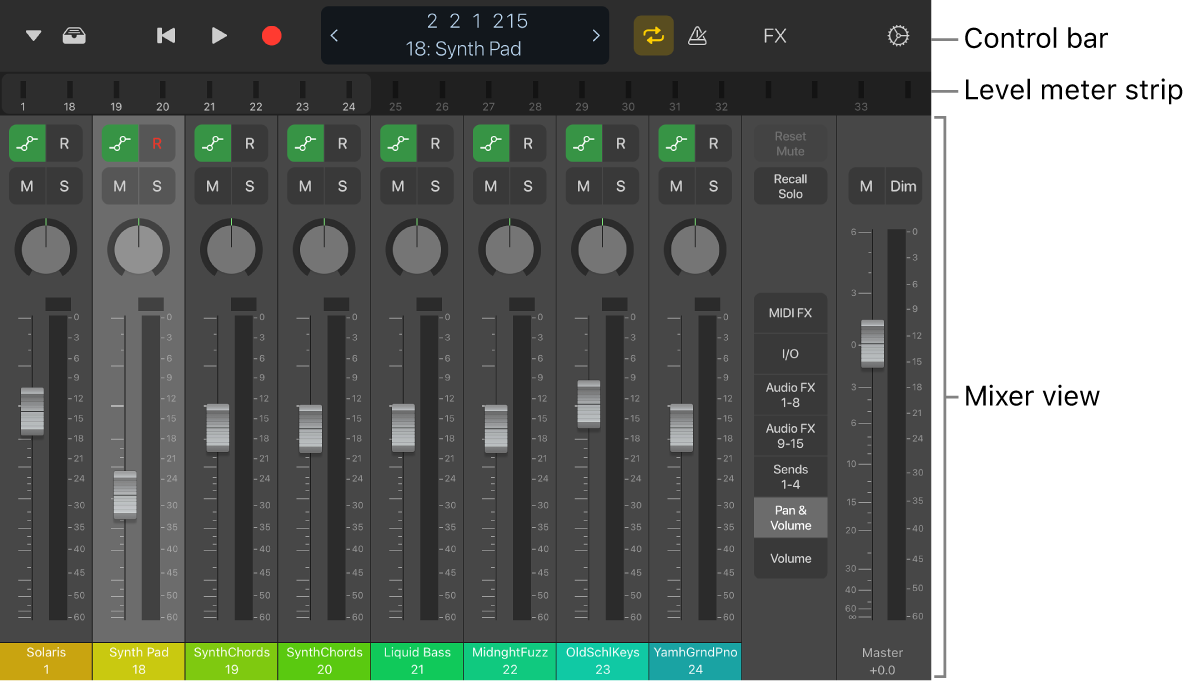Image resolution: width=1184 pixels, height=681 pixels.
Task: Solo the OldSchlKeys channel
Action: (620, 185)
